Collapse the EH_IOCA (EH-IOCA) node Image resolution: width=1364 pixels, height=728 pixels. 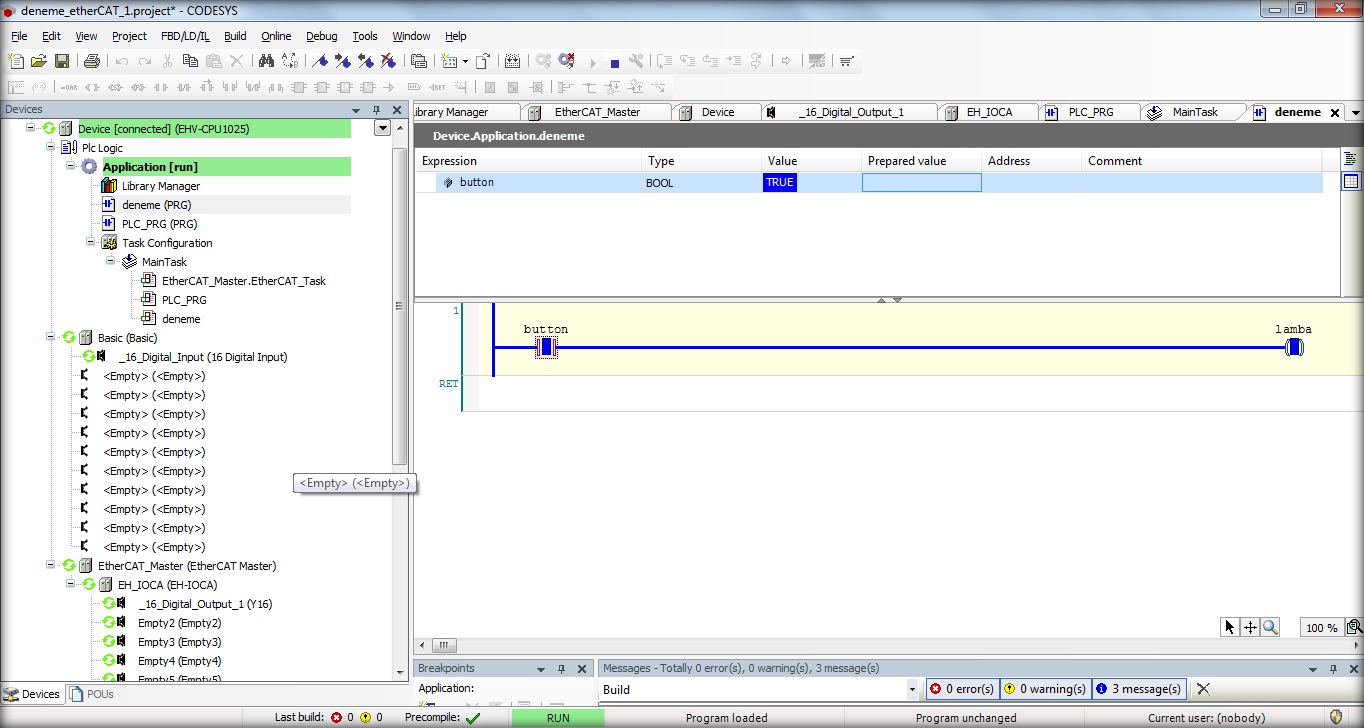pos(71,584)
